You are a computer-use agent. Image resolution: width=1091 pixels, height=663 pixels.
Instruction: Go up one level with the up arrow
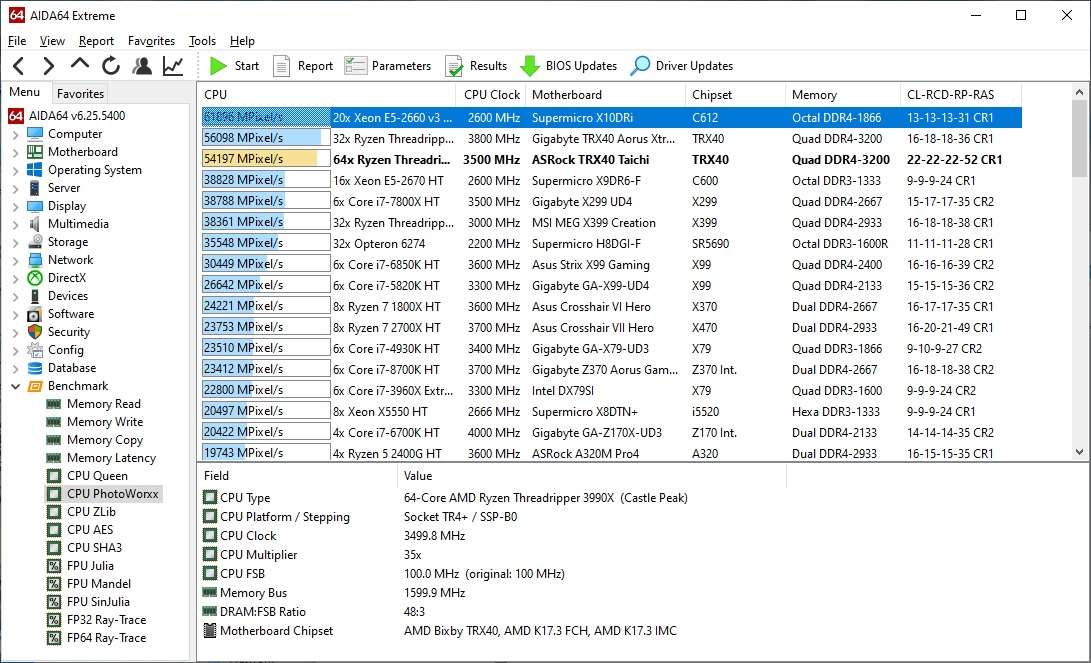coord(80,65)
